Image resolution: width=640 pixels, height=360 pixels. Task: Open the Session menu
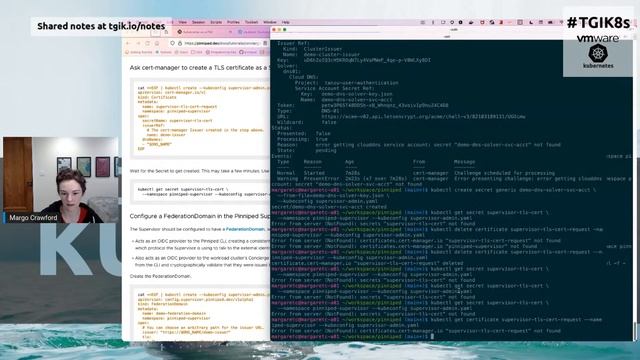pyautogui.click(x=198, y=22)
